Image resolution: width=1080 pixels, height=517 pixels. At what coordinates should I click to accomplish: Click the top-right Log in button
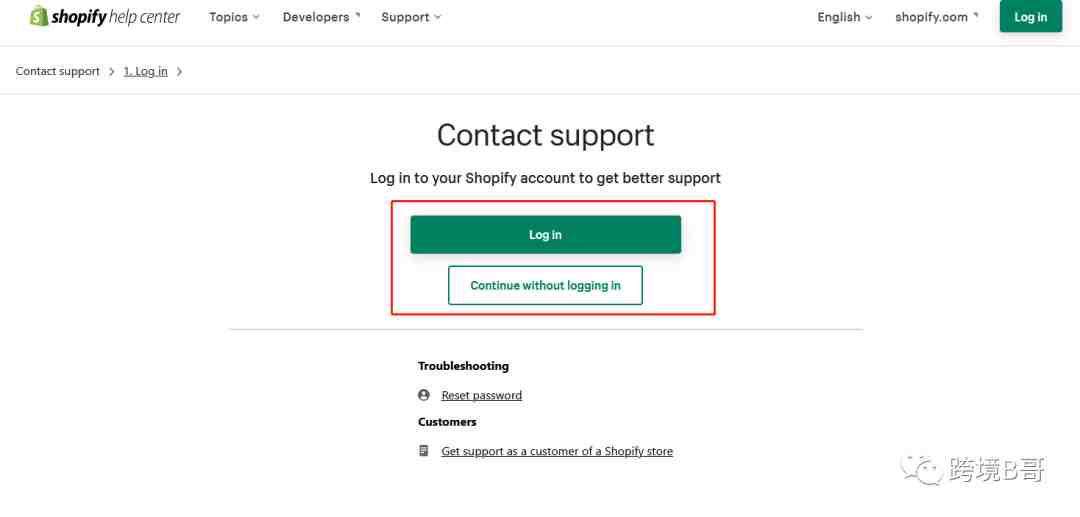pos(1030,17)
